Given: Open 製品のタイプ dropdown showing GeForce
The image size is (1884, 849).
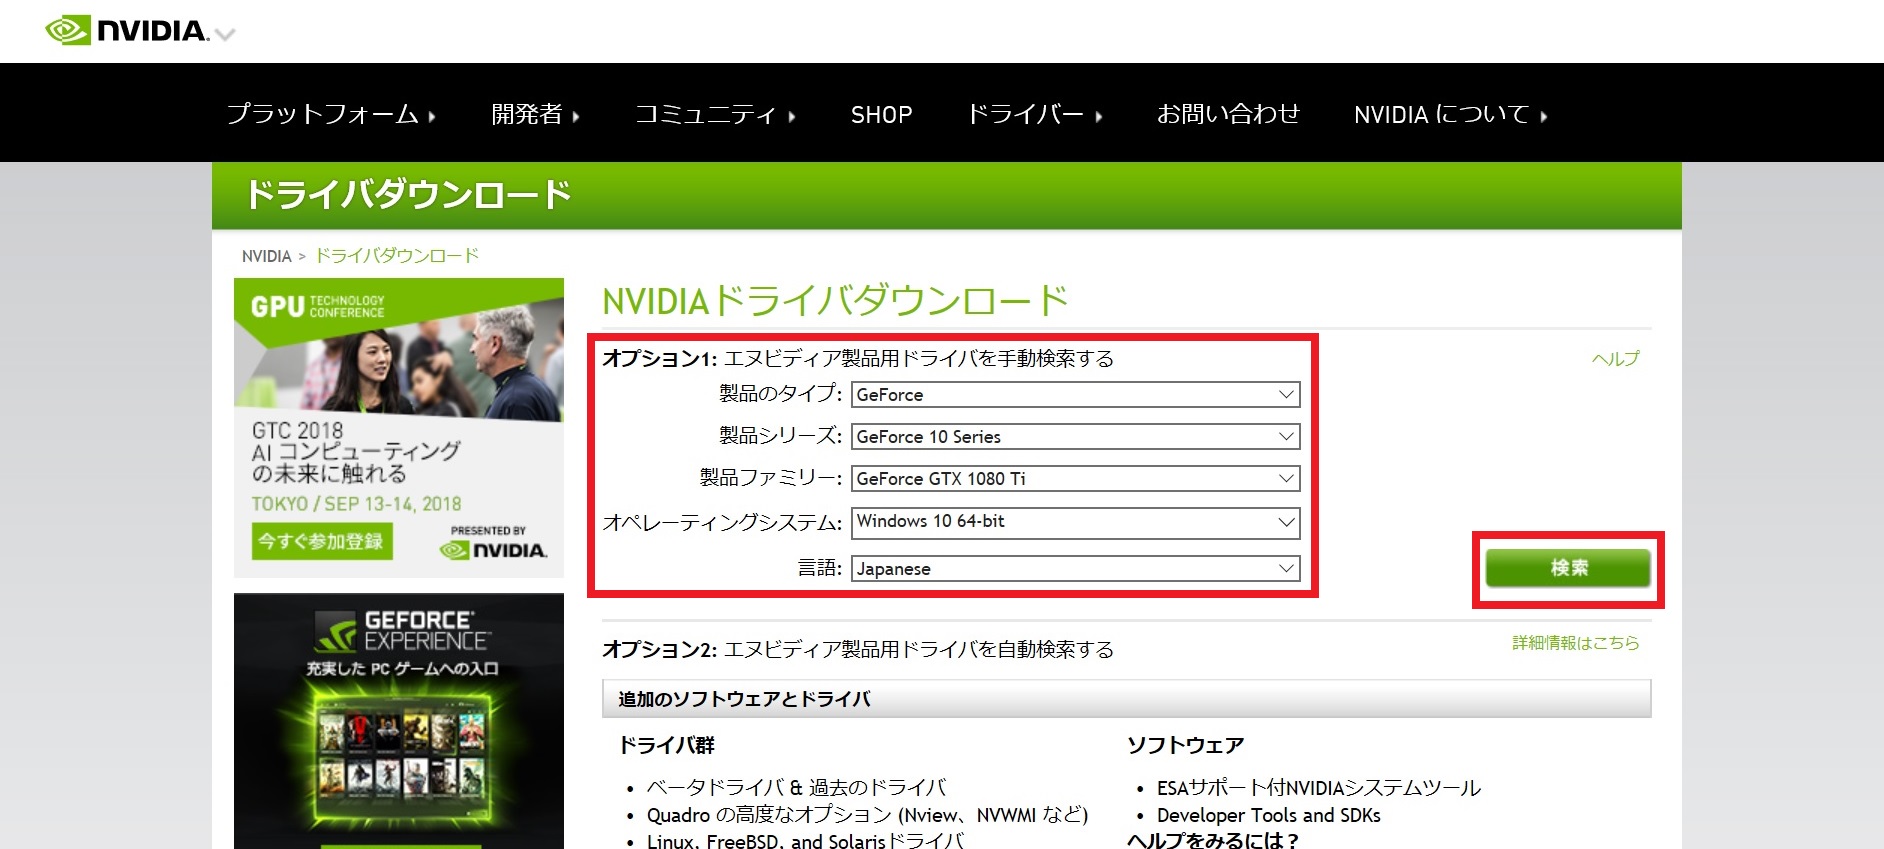Looking at the screenshot, I should 1075,395.
